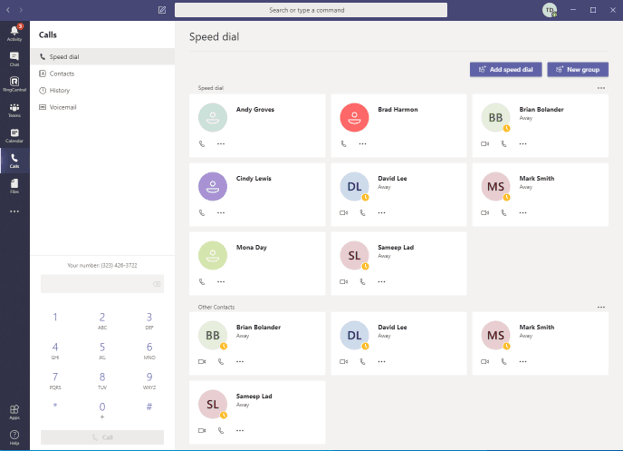Go forward with the forward arrow
Viewport: 623px width, 451px height.
coord(21,10)
